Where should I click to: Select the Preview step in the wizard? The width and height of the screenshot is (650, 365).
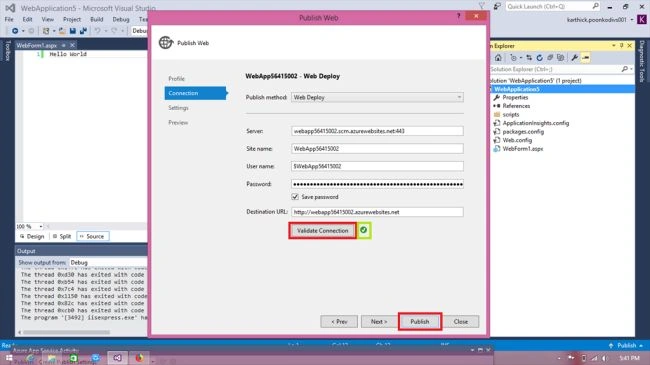coord(178,122)
